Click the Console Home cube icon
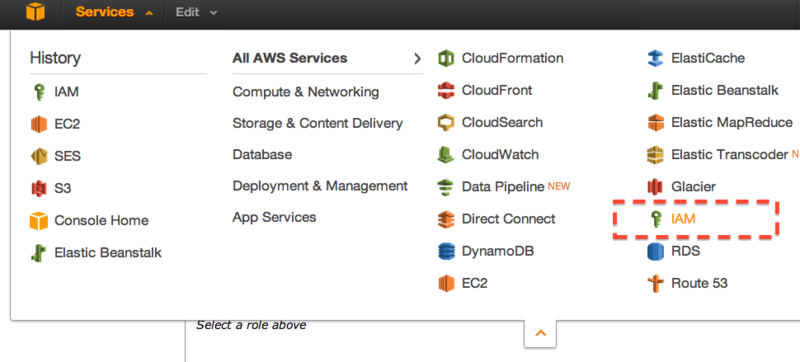The height and width of the screenshot is (362, 800). point(39,221)
